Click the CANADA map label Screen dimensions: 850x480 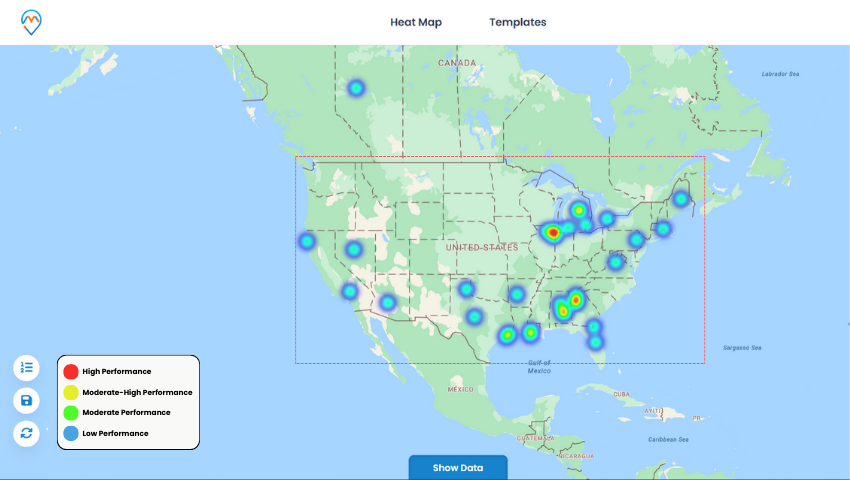(457, 63)
